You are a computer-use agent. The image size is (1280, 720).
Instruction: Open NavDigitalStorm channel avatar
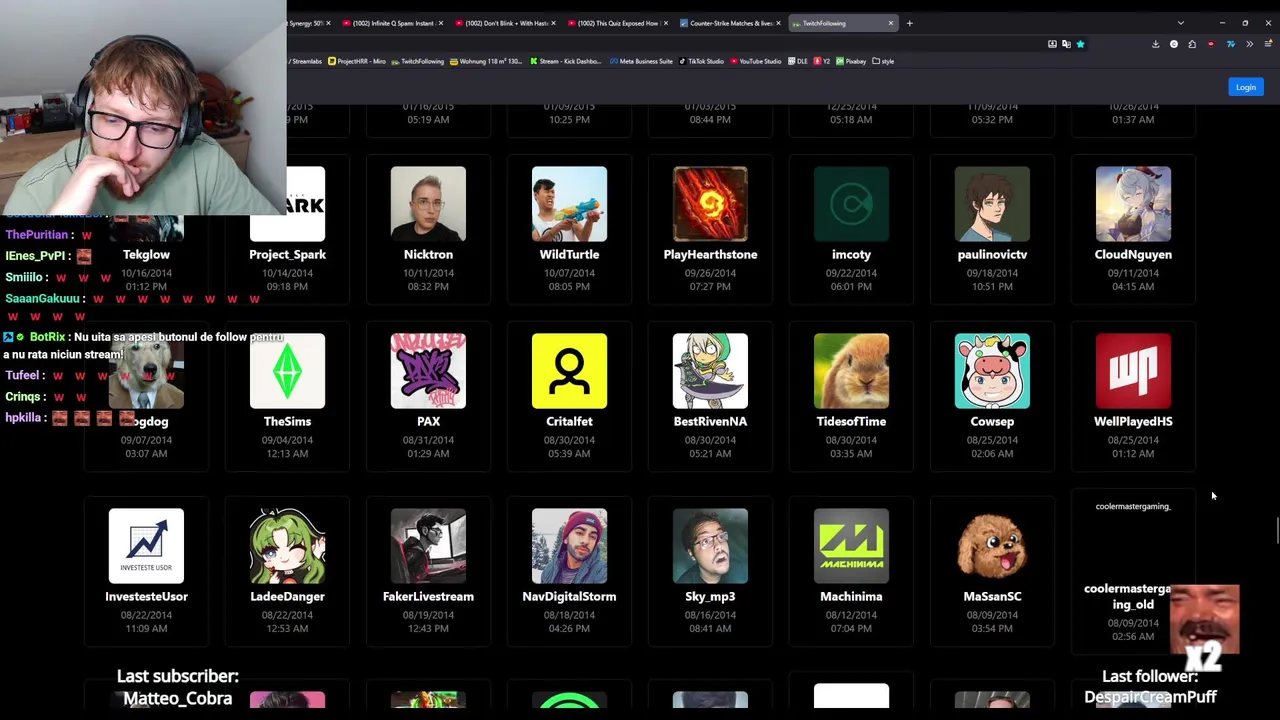coord(569,546)
